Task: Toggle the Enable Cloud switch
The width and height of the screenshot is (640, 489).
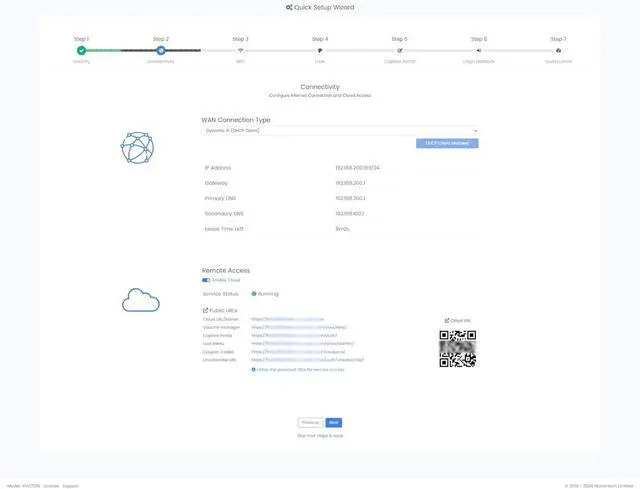Action: (206, 280)
